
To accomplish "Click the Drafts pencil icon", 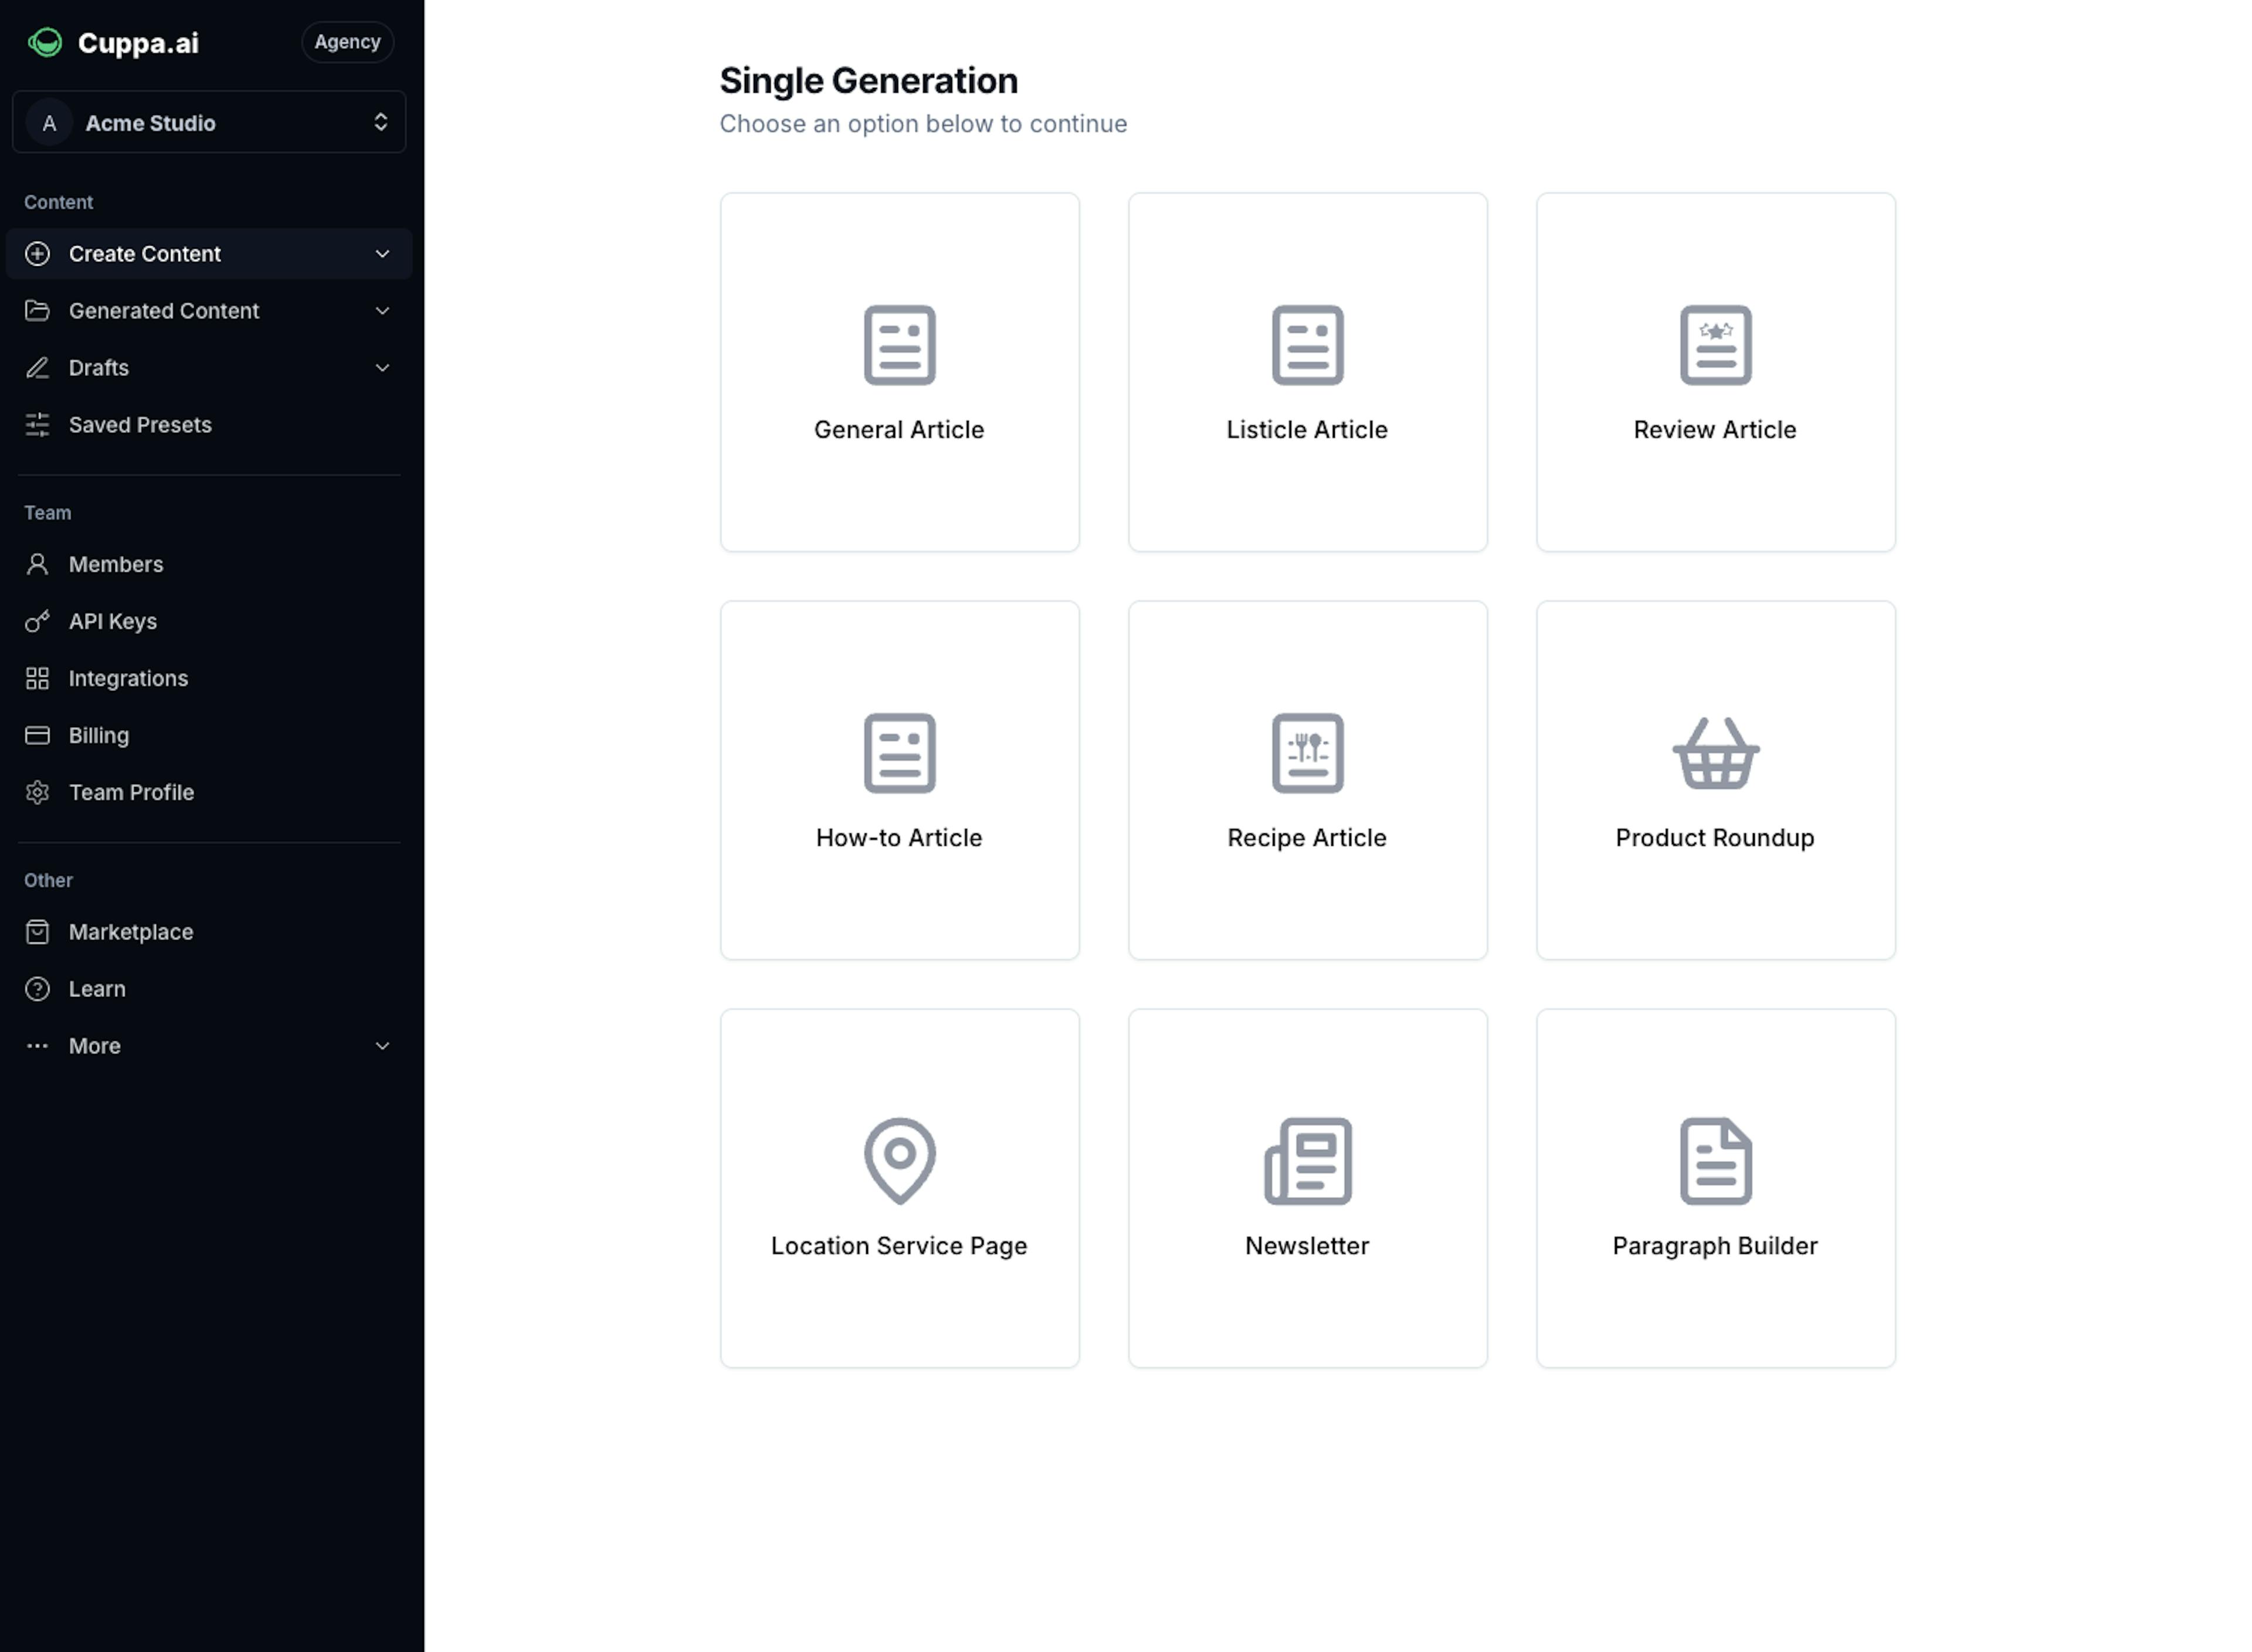I will point(37,368).
